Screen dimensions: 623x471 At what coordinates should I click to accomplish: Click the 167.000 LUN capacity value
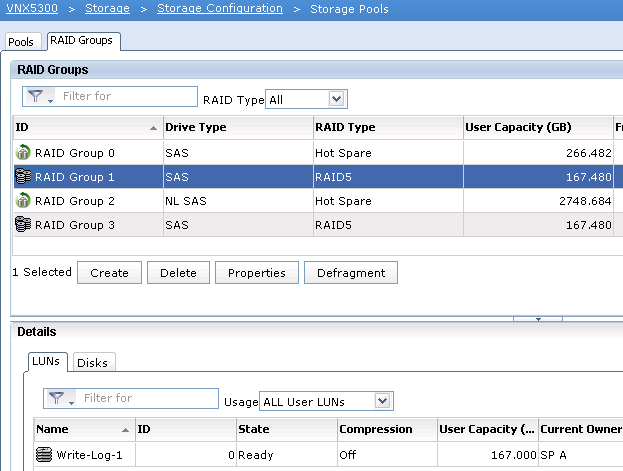click(514, 455)
